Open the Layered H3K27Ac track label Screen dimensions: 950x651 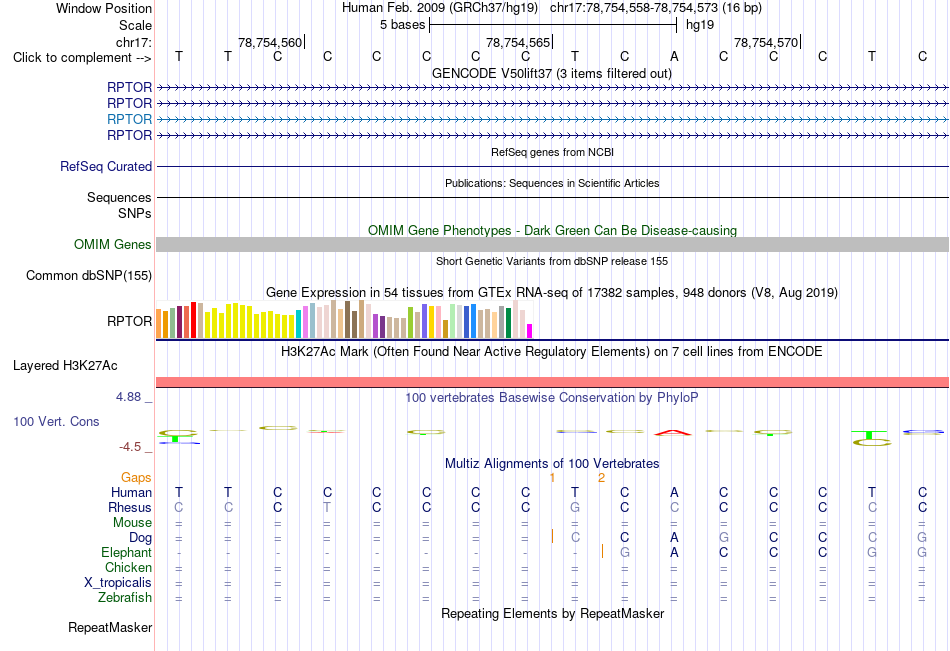(x=65, y=366)
